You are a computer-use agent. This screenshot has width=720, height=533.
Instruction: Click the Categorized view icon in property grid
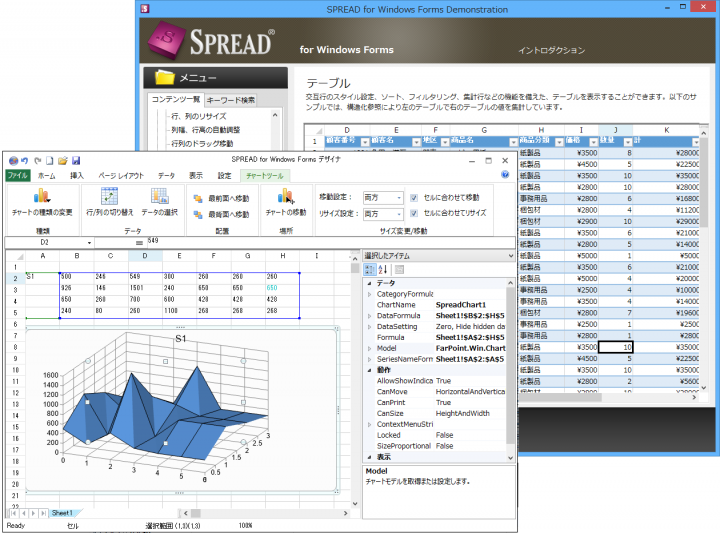pyautogui.click(x=370, y=269)
